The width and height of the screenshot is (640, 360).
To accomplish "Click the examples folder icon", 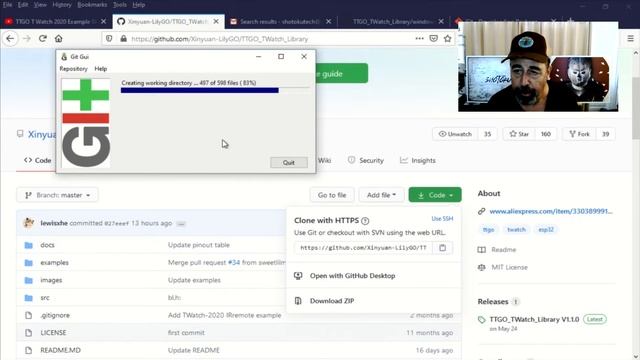I will 29,263.
